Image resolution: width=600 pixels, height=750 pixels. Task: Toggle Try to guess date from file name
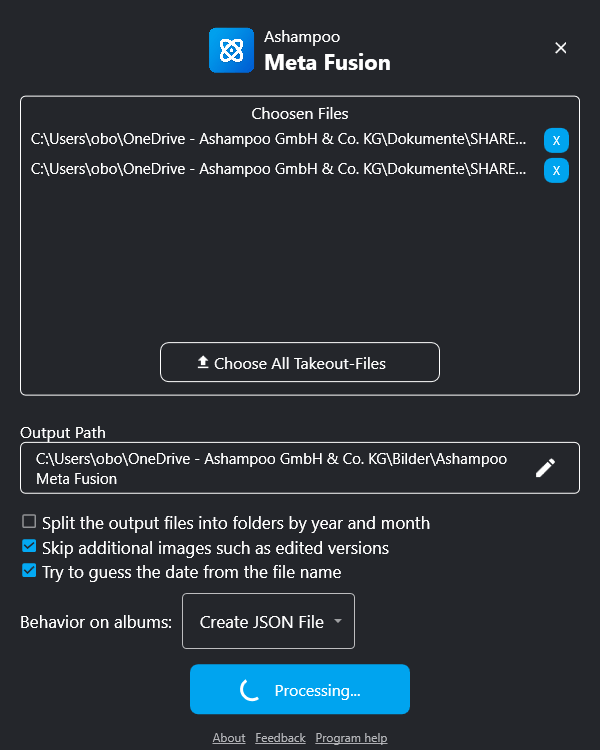pyautogui.click(x=29, y=572)
